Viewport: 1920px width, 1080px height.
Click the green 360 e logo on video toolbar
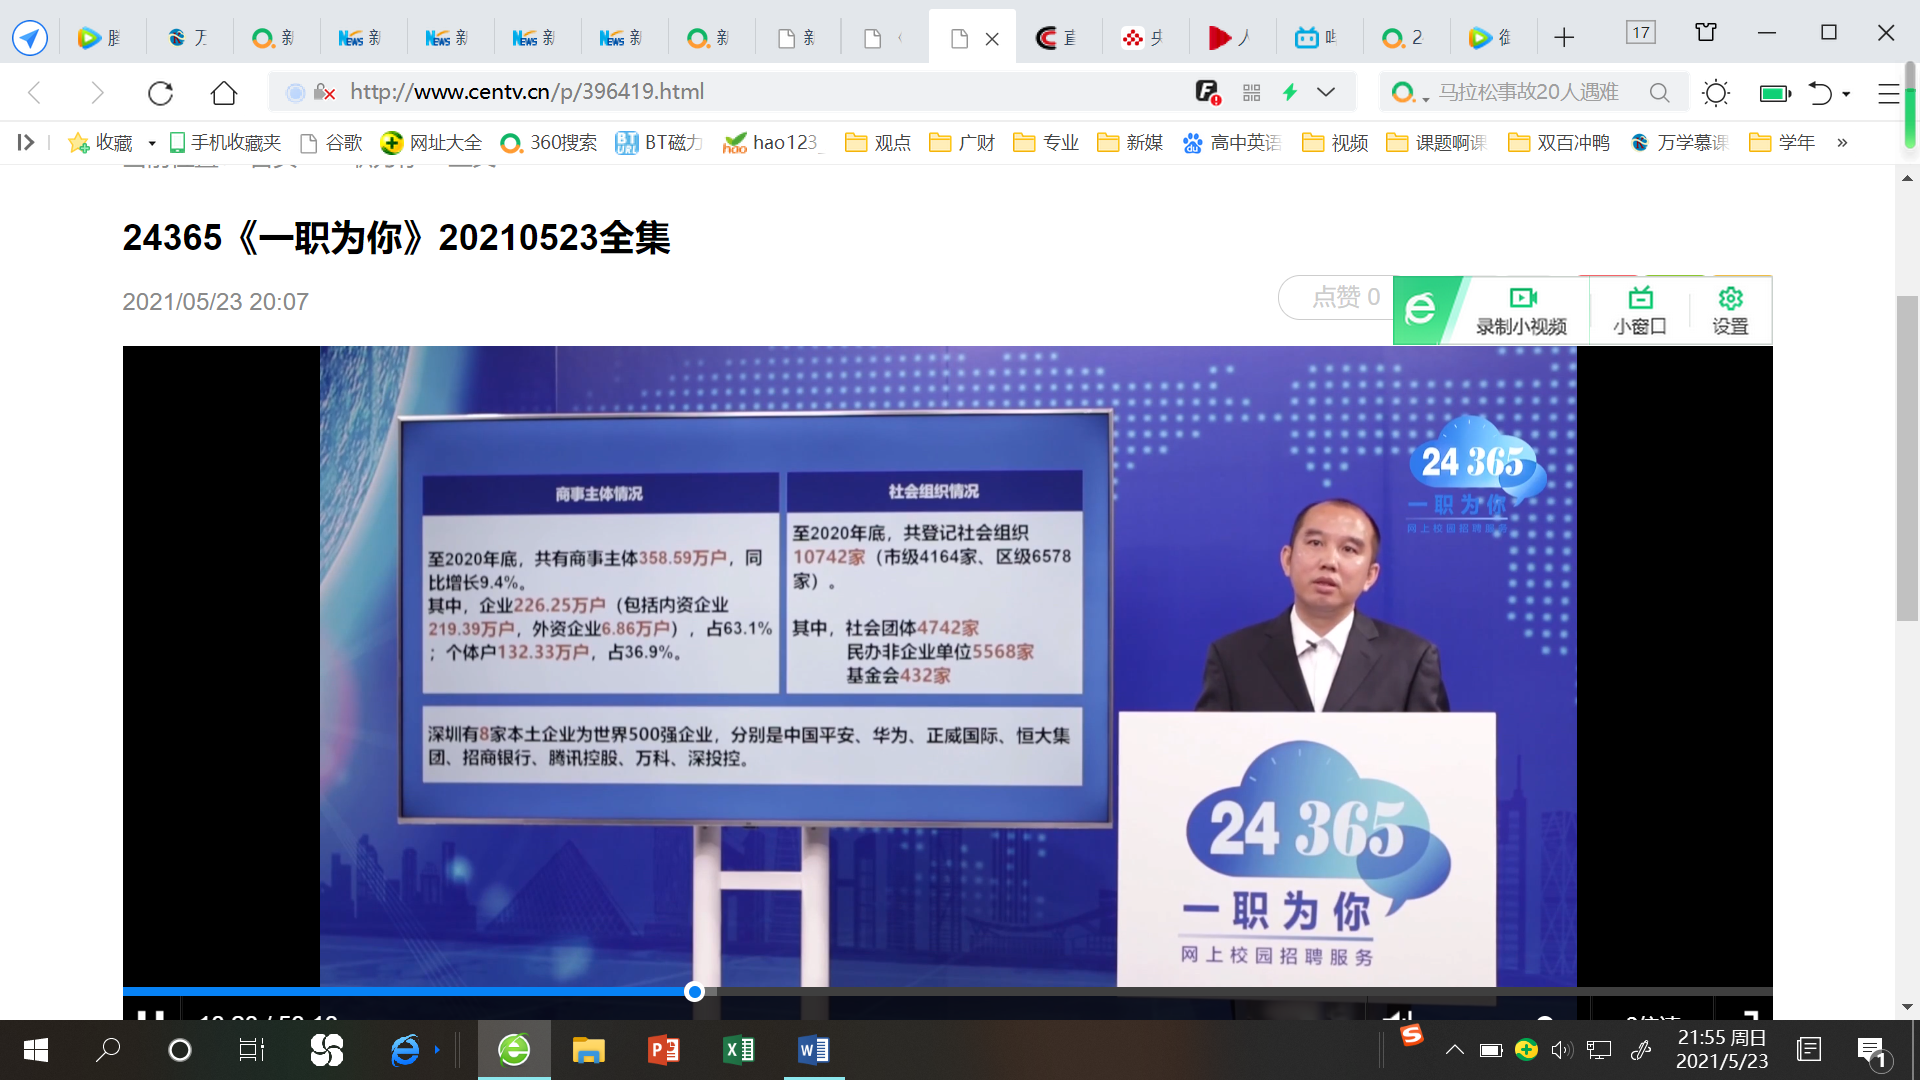pos(1421,310)
